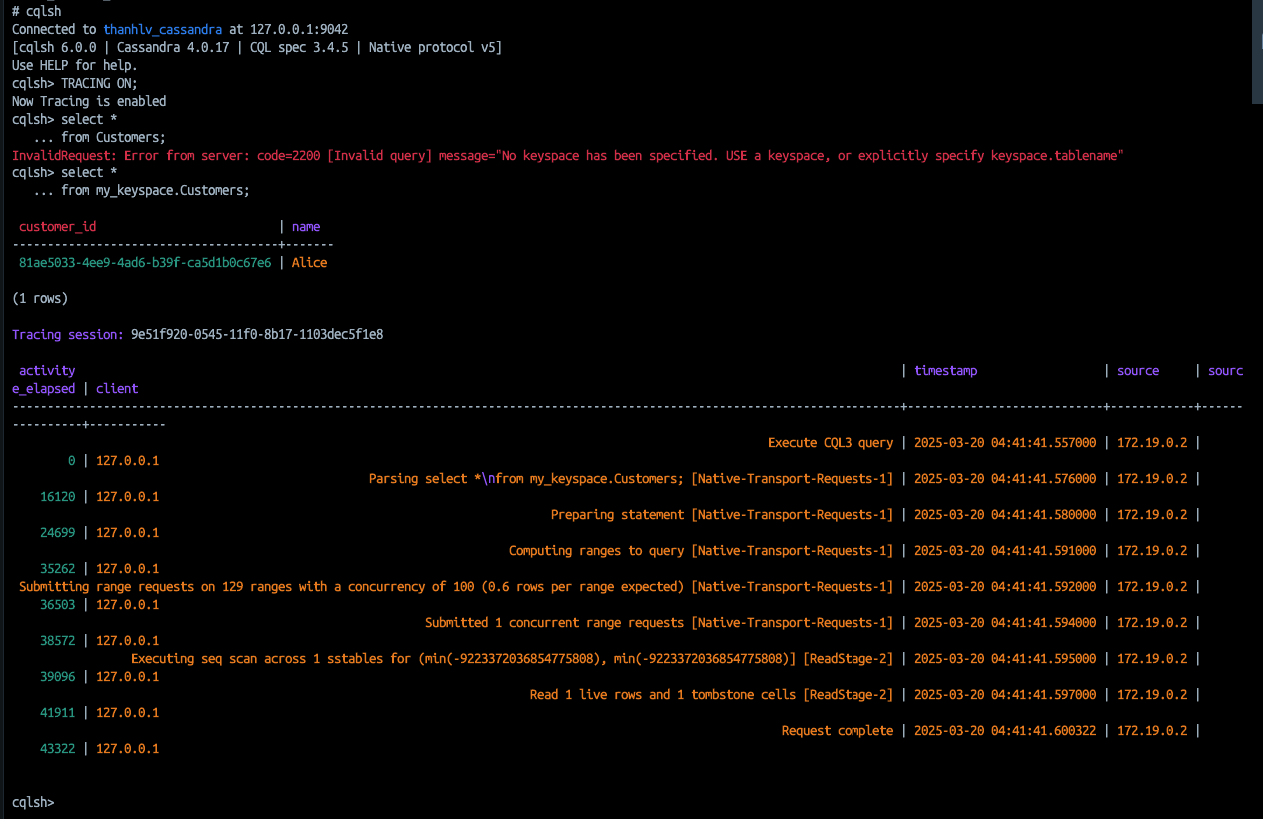Click the client column header
The image size is (1263, 819).
[x=117, y=390]
